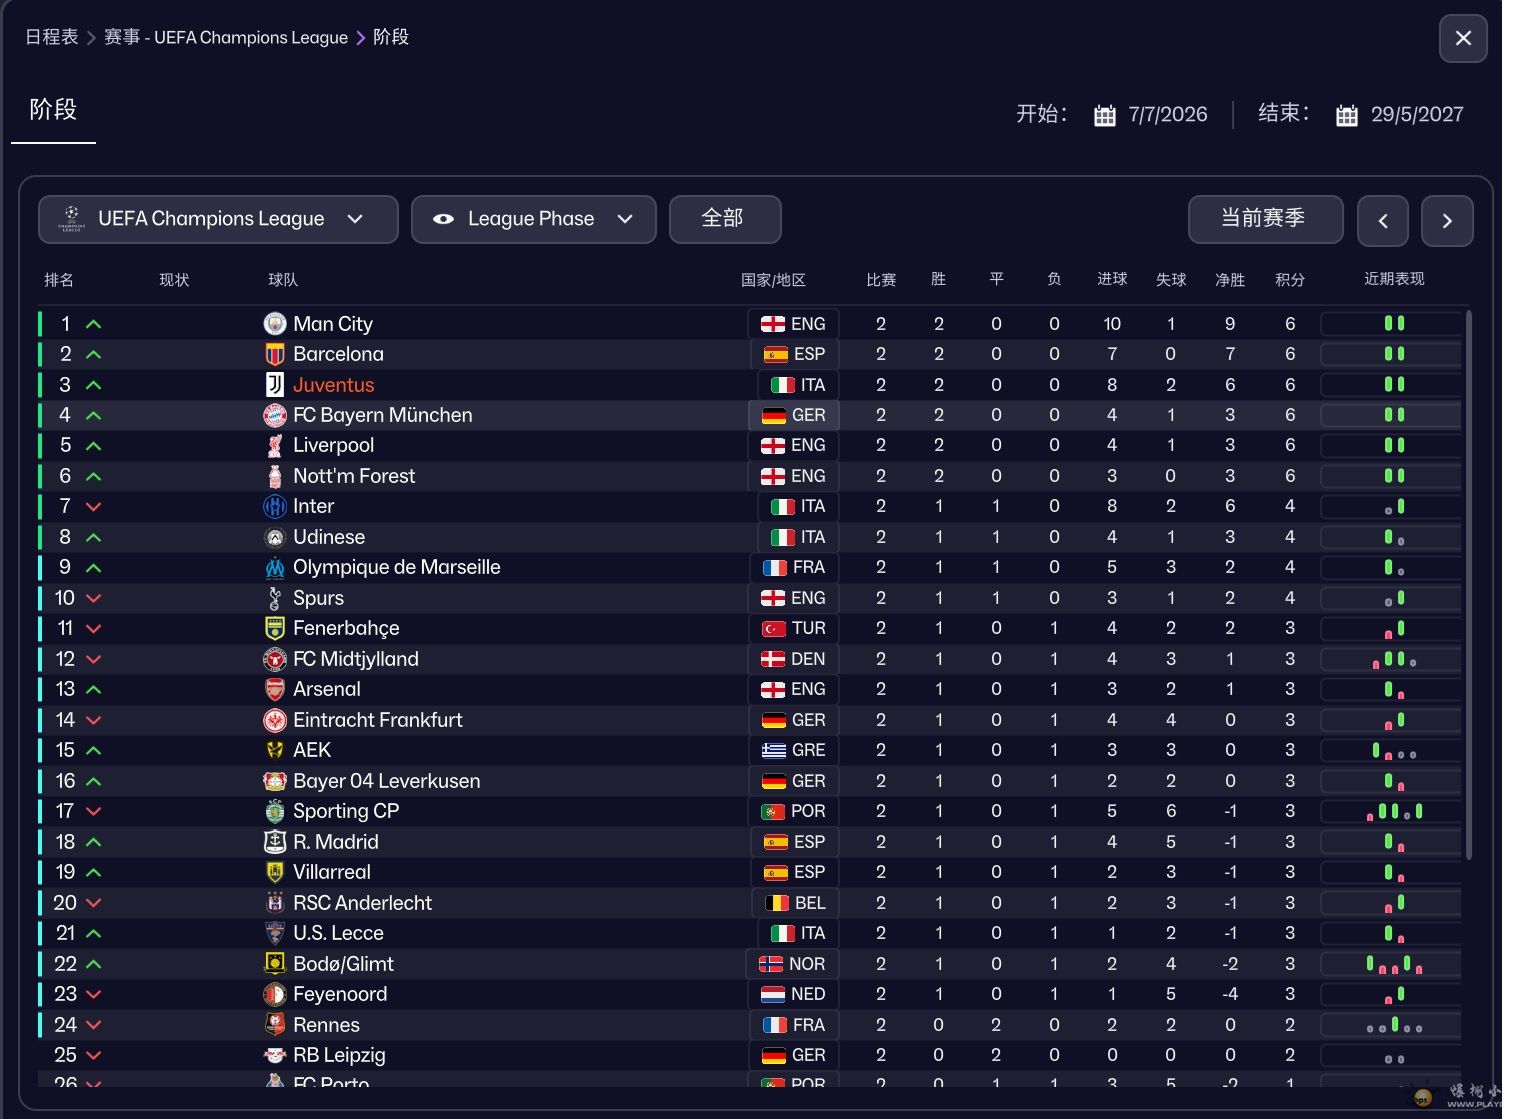Click the 日程表 breadcrumb

pyautogui.click(x=51, y=37)
